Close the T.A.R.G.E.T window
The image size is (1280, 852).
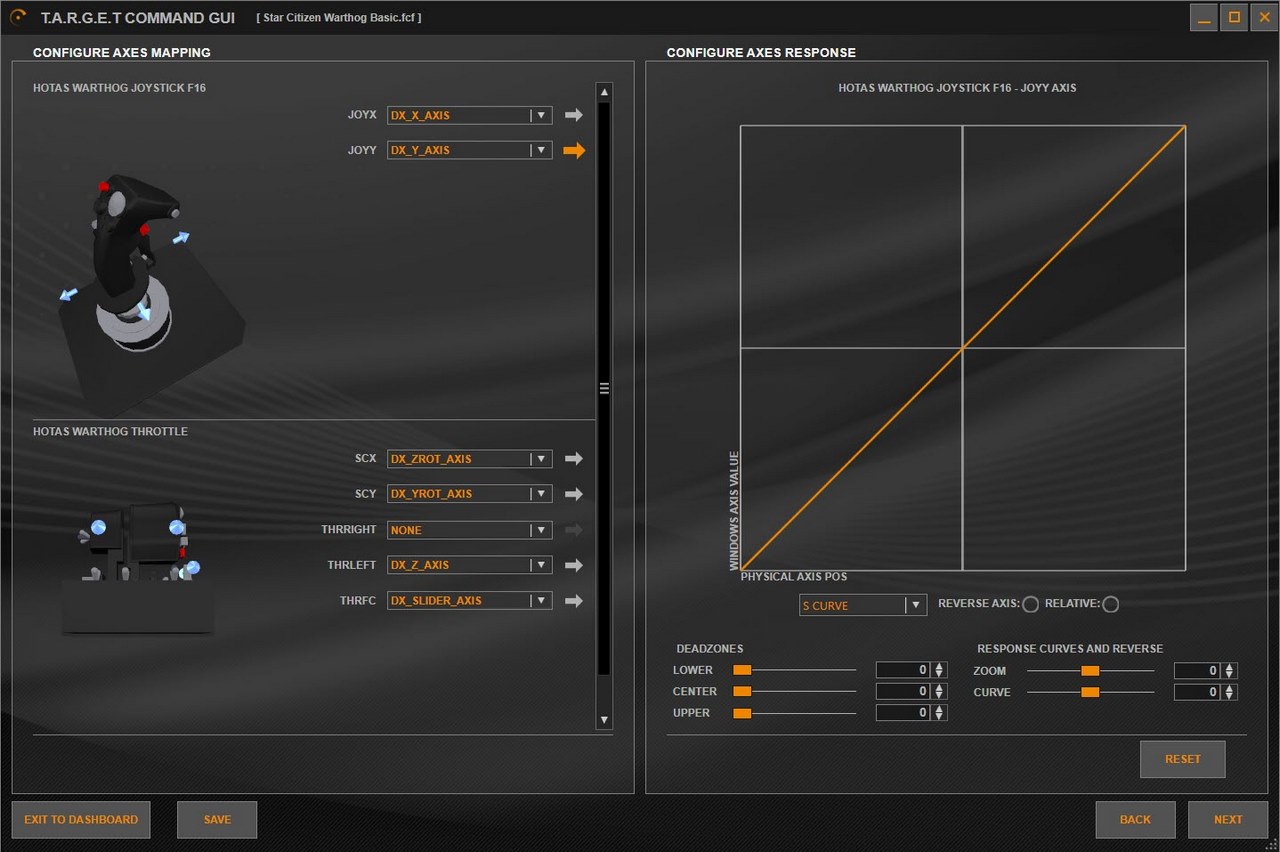pos(1264,17)
